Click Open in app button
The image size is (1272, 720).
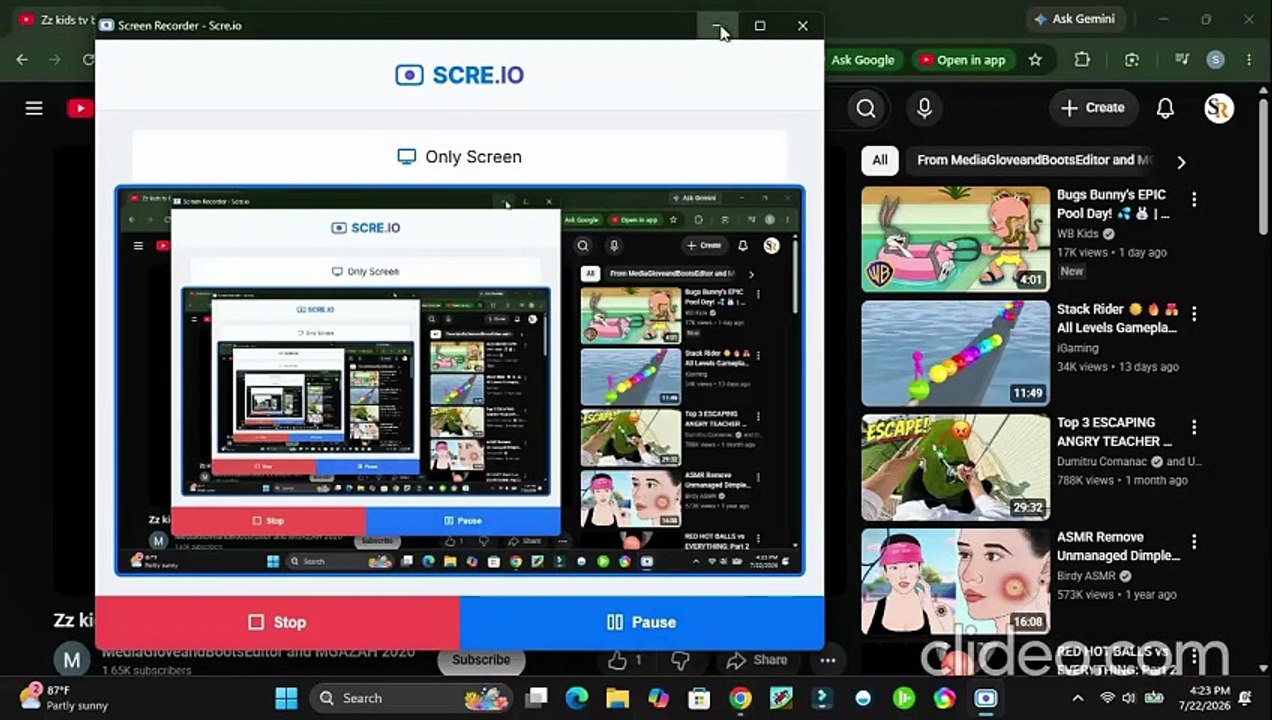(x=962, y=60)
